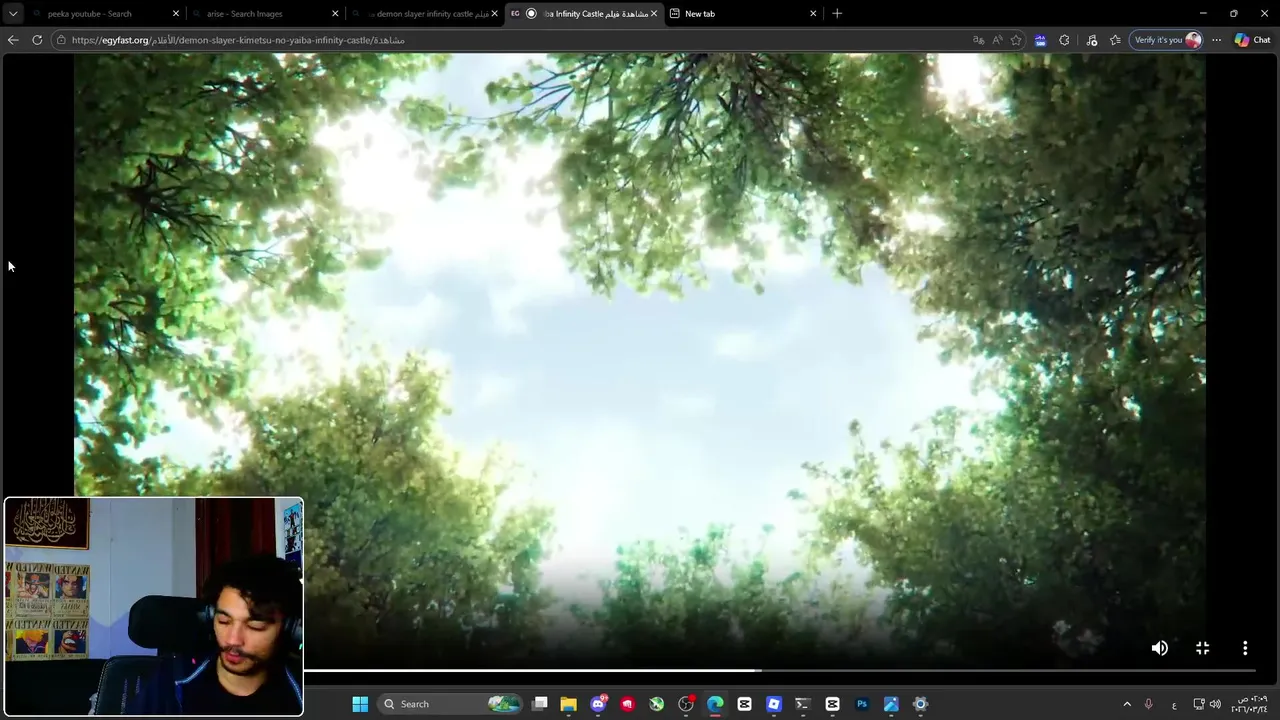Viewport: 1280px width, 720px height.
Task: Exit fullscreen in the video player
Action: click(1203, 648)
